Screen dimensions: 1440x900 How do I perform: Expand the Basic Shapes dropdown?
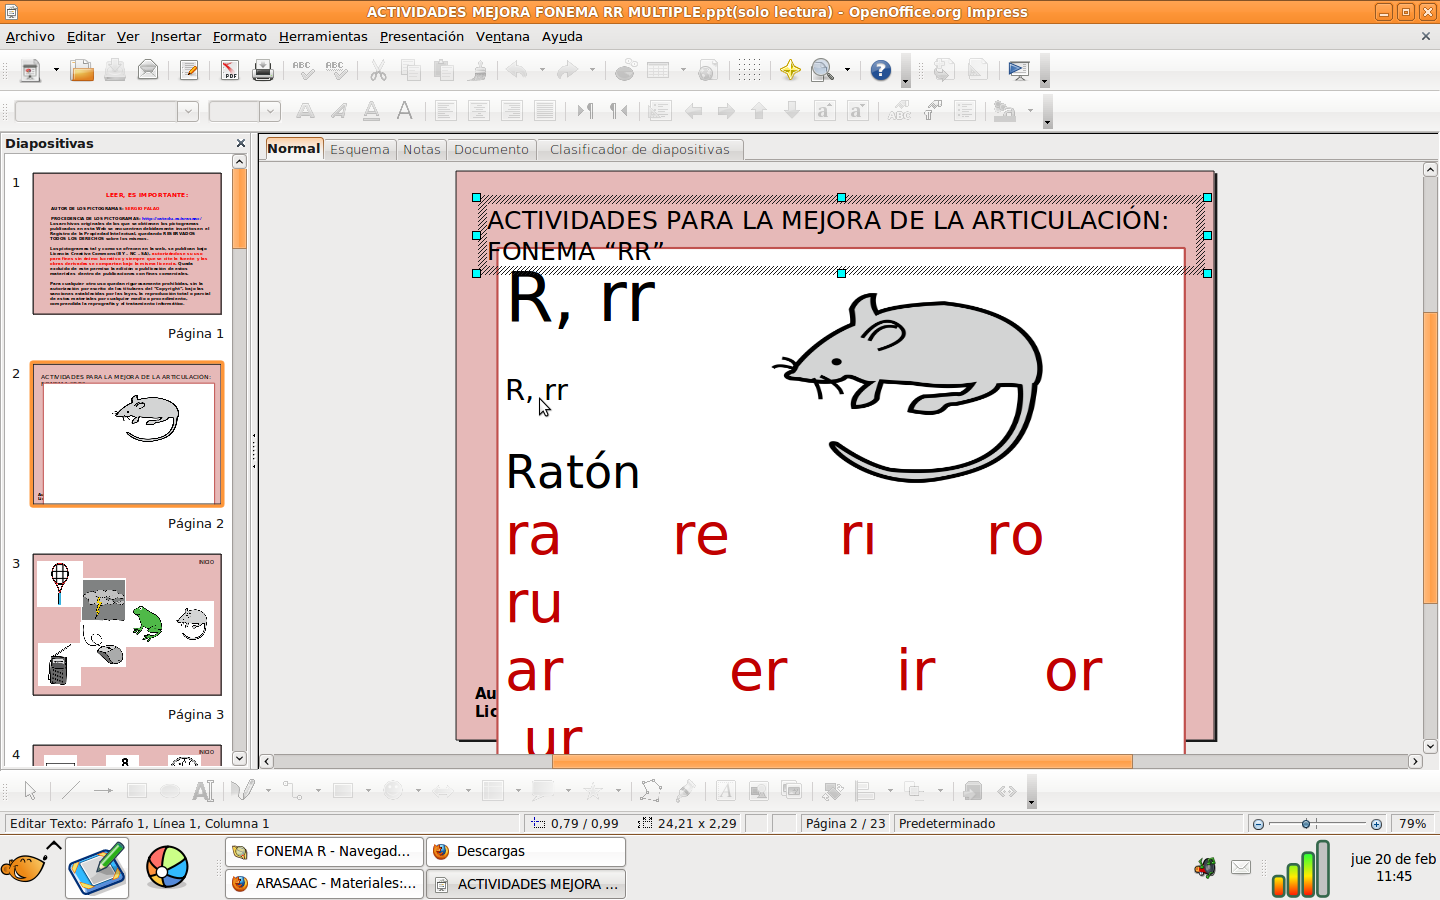(367, 791)
